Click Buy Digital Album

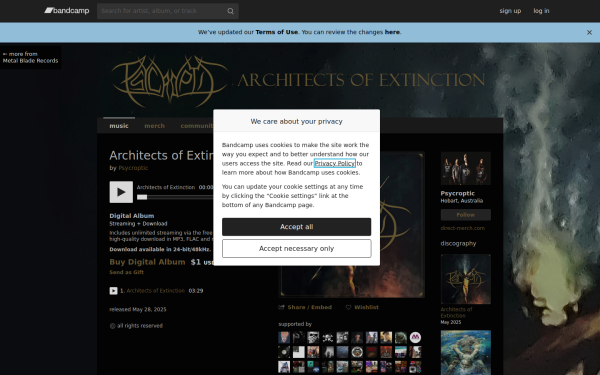[147, 262]
